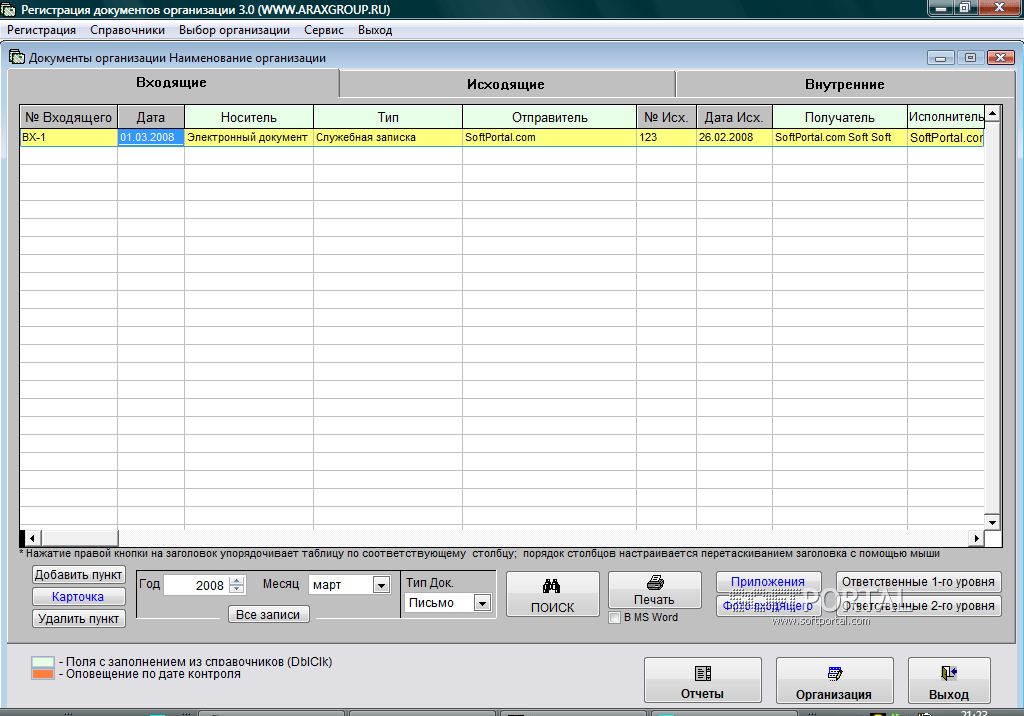Open the Выбор организации menu
The width and height of the screenshot is (1024, 716).
point(234,30)
